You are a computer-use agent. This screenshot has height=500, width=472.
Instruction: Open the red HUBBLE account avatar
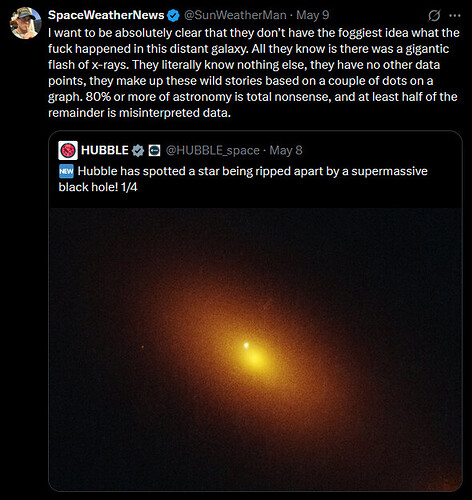coord(68,150)
